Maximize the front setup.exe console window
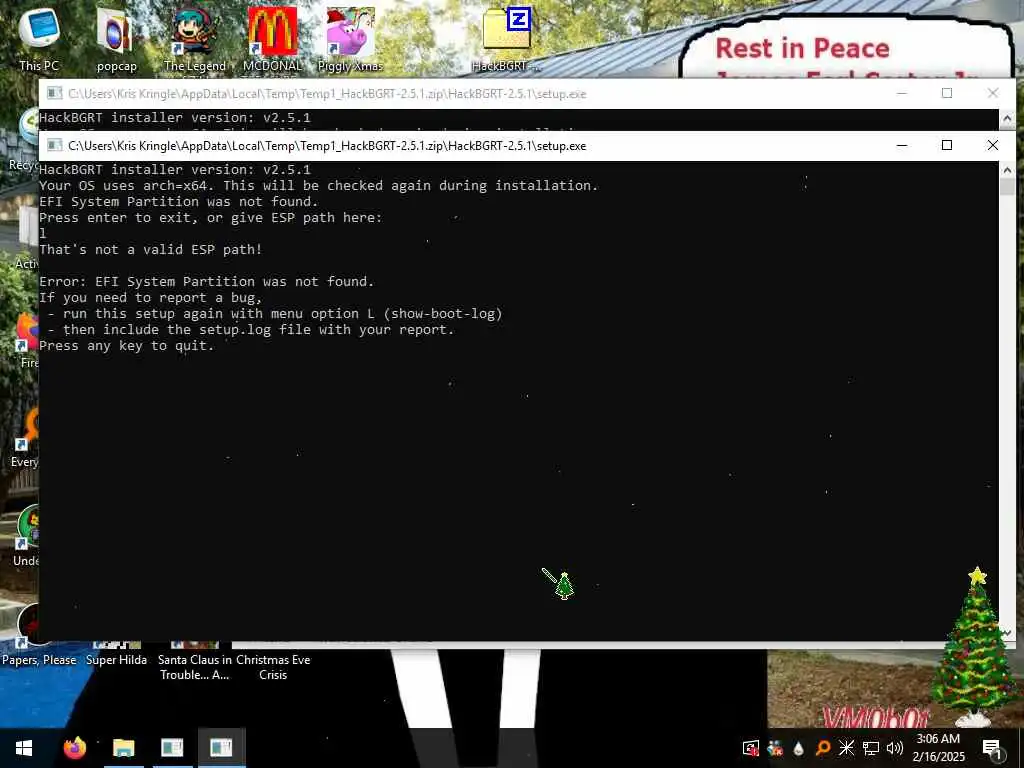Screen dimensions: 1024x768 point(947,145)
